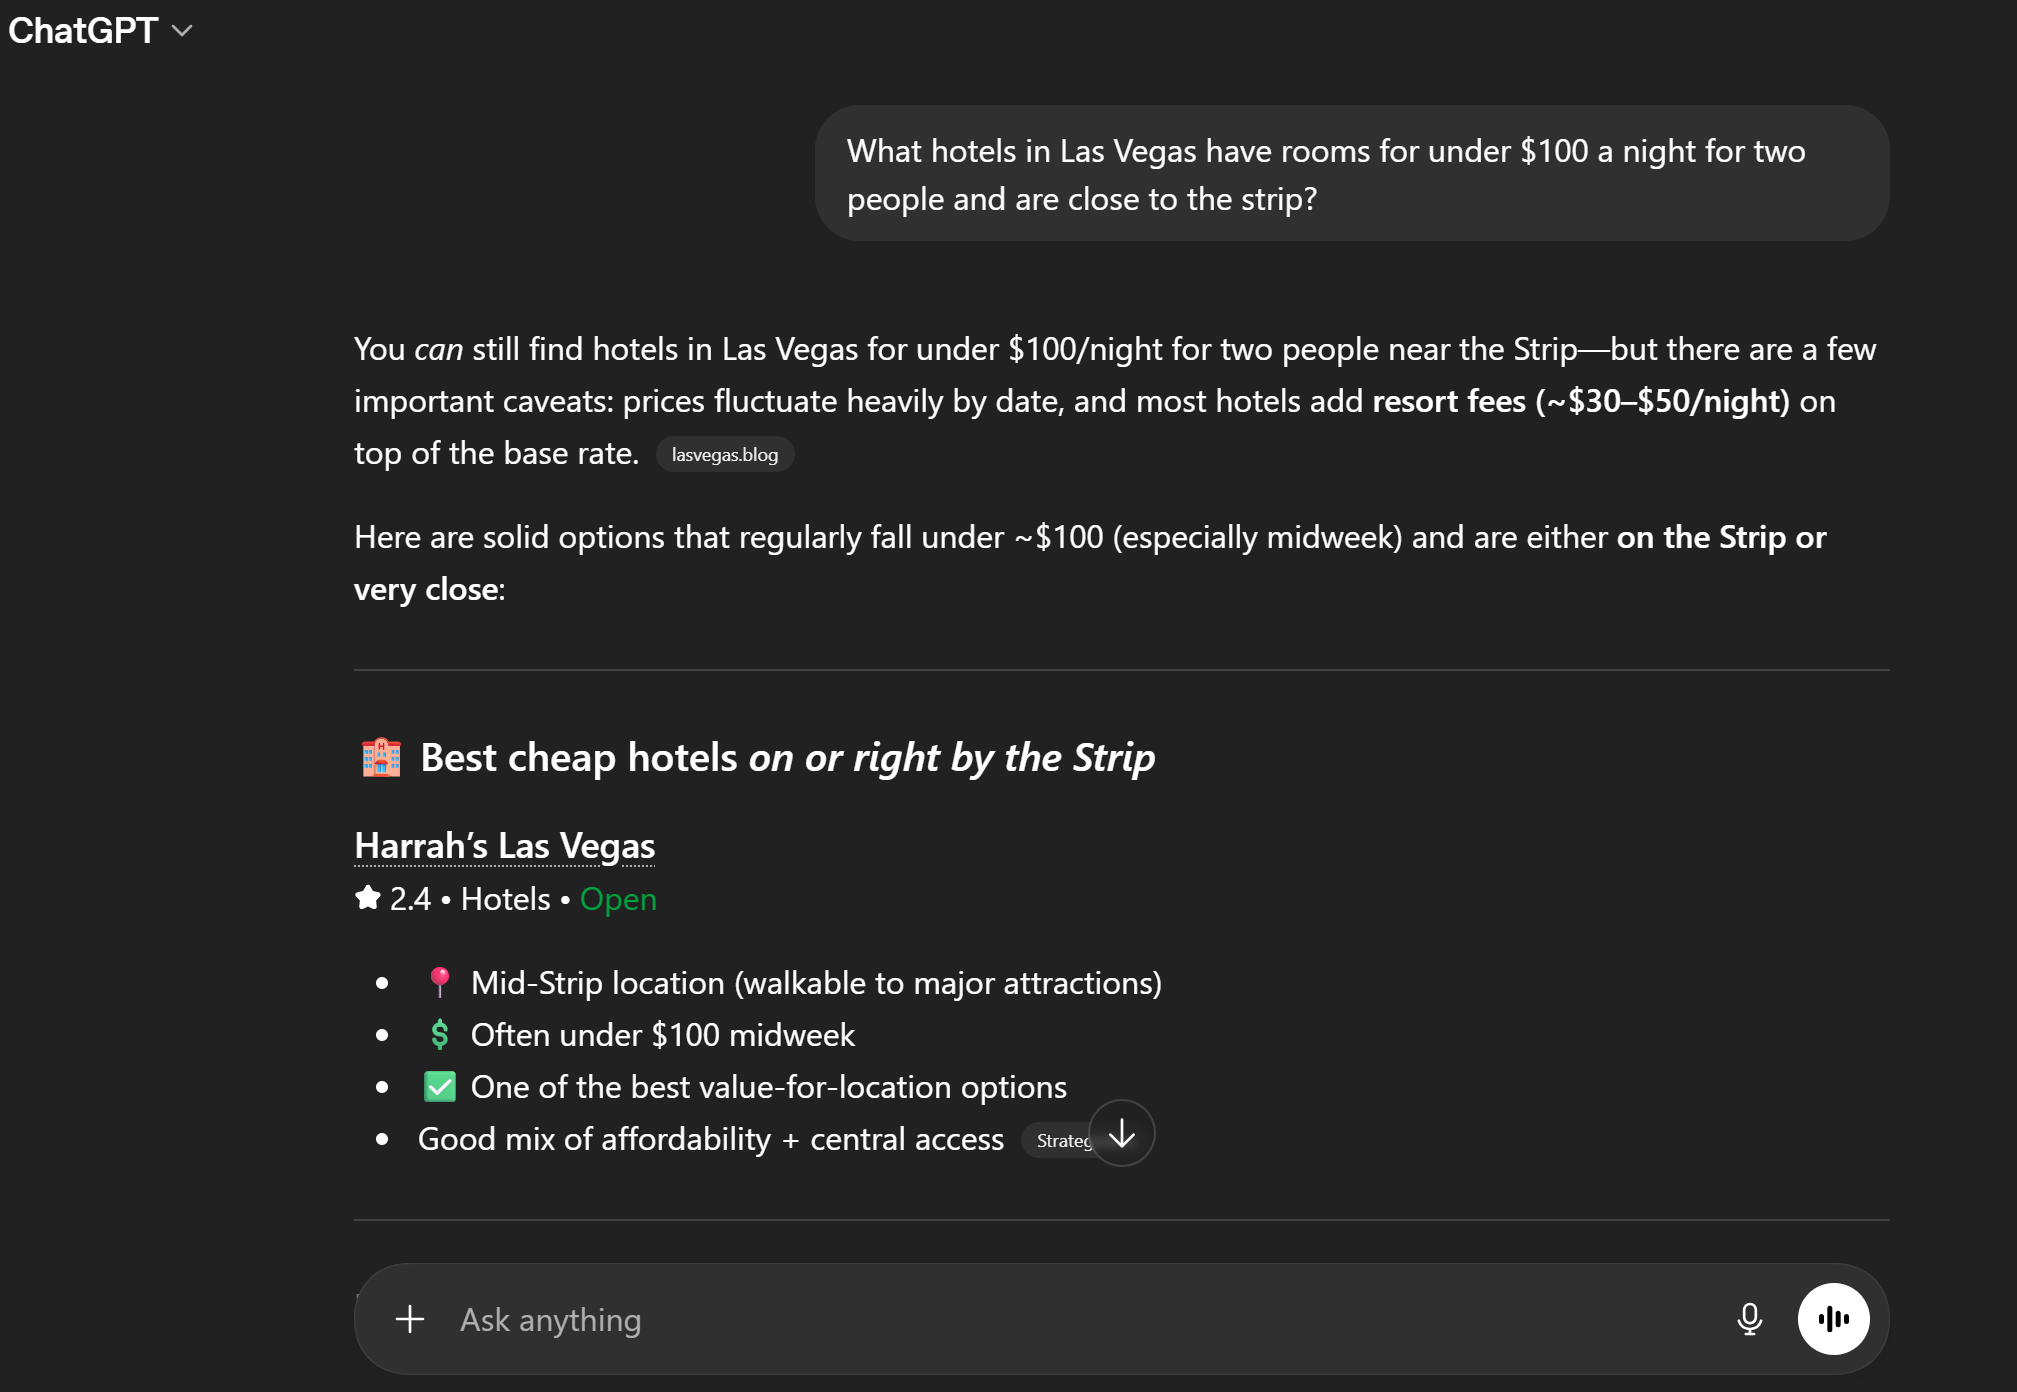Open the ChatGPT model selector dropdown
Viewport: 2017px width, 1392px height.
point(103,30)
